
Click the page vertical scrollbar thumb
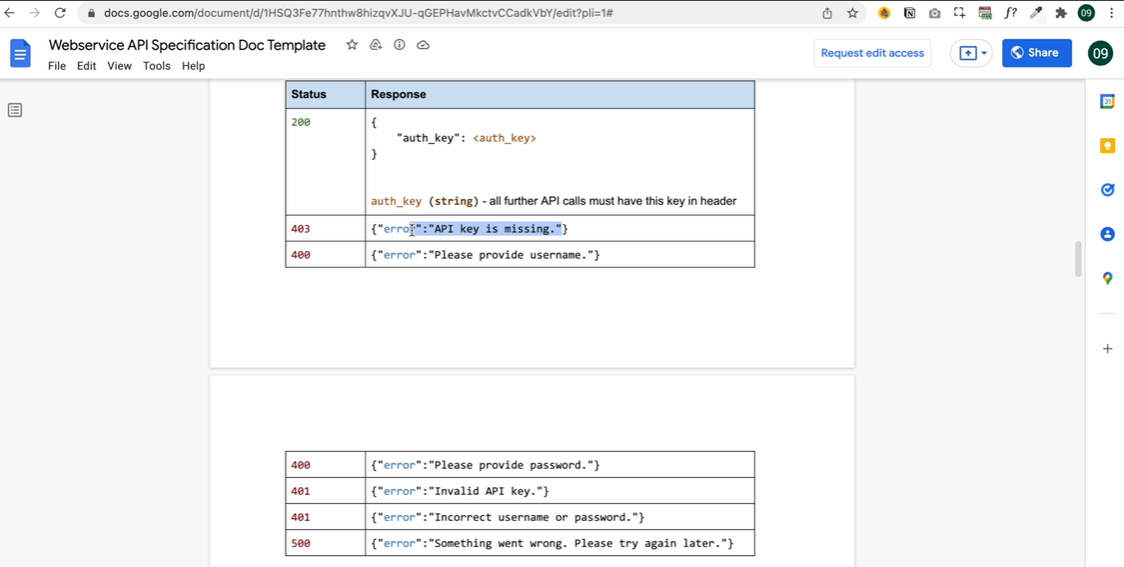coord(1077,259)
